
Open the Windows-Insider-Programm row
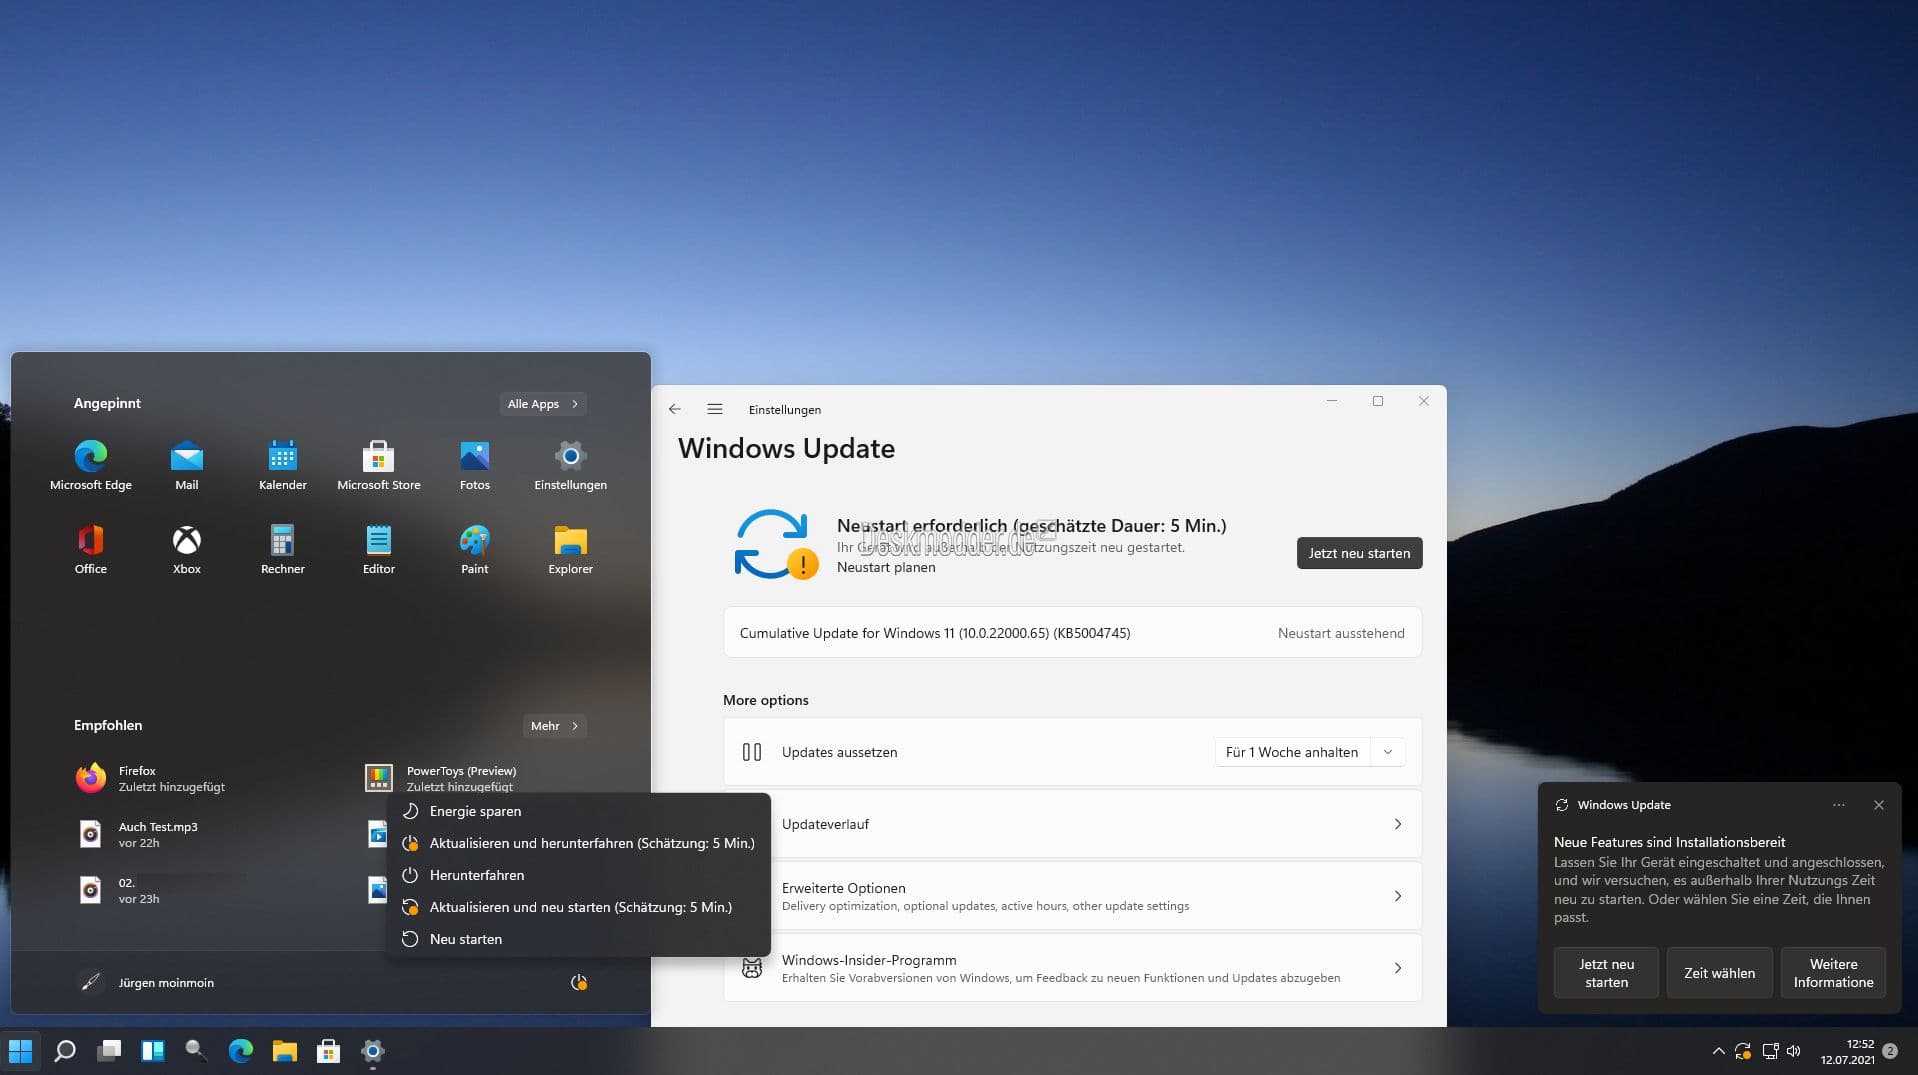(x=1072, y=968)
